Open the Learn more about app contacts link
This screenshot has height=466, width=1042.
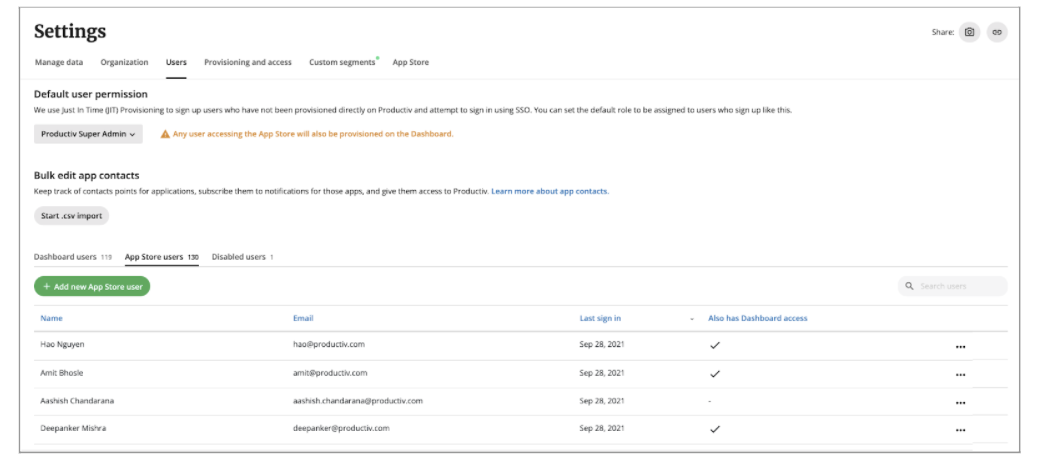coord(549,191)
